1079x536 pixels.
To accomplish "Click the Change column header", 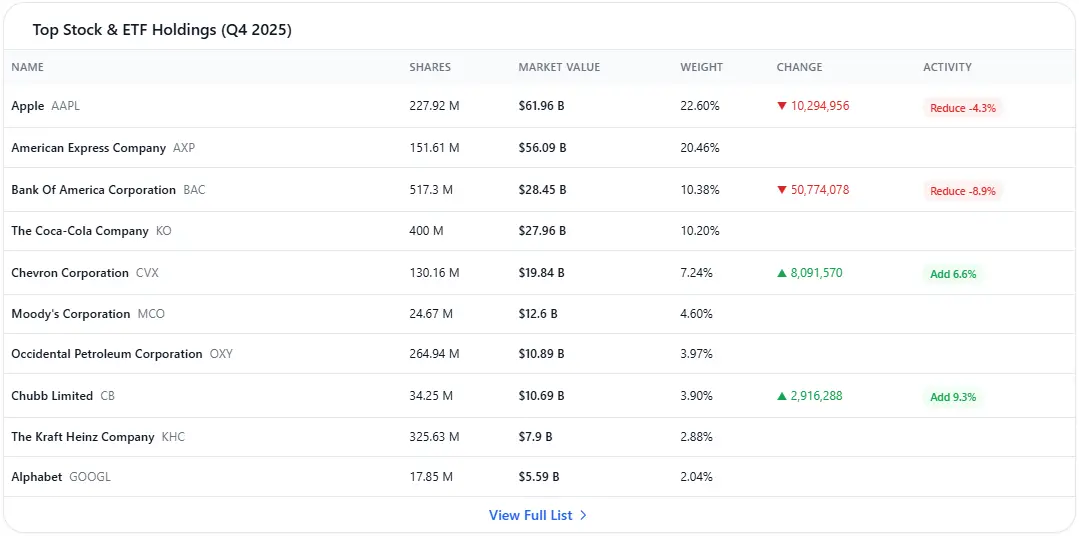I will 799,67.
